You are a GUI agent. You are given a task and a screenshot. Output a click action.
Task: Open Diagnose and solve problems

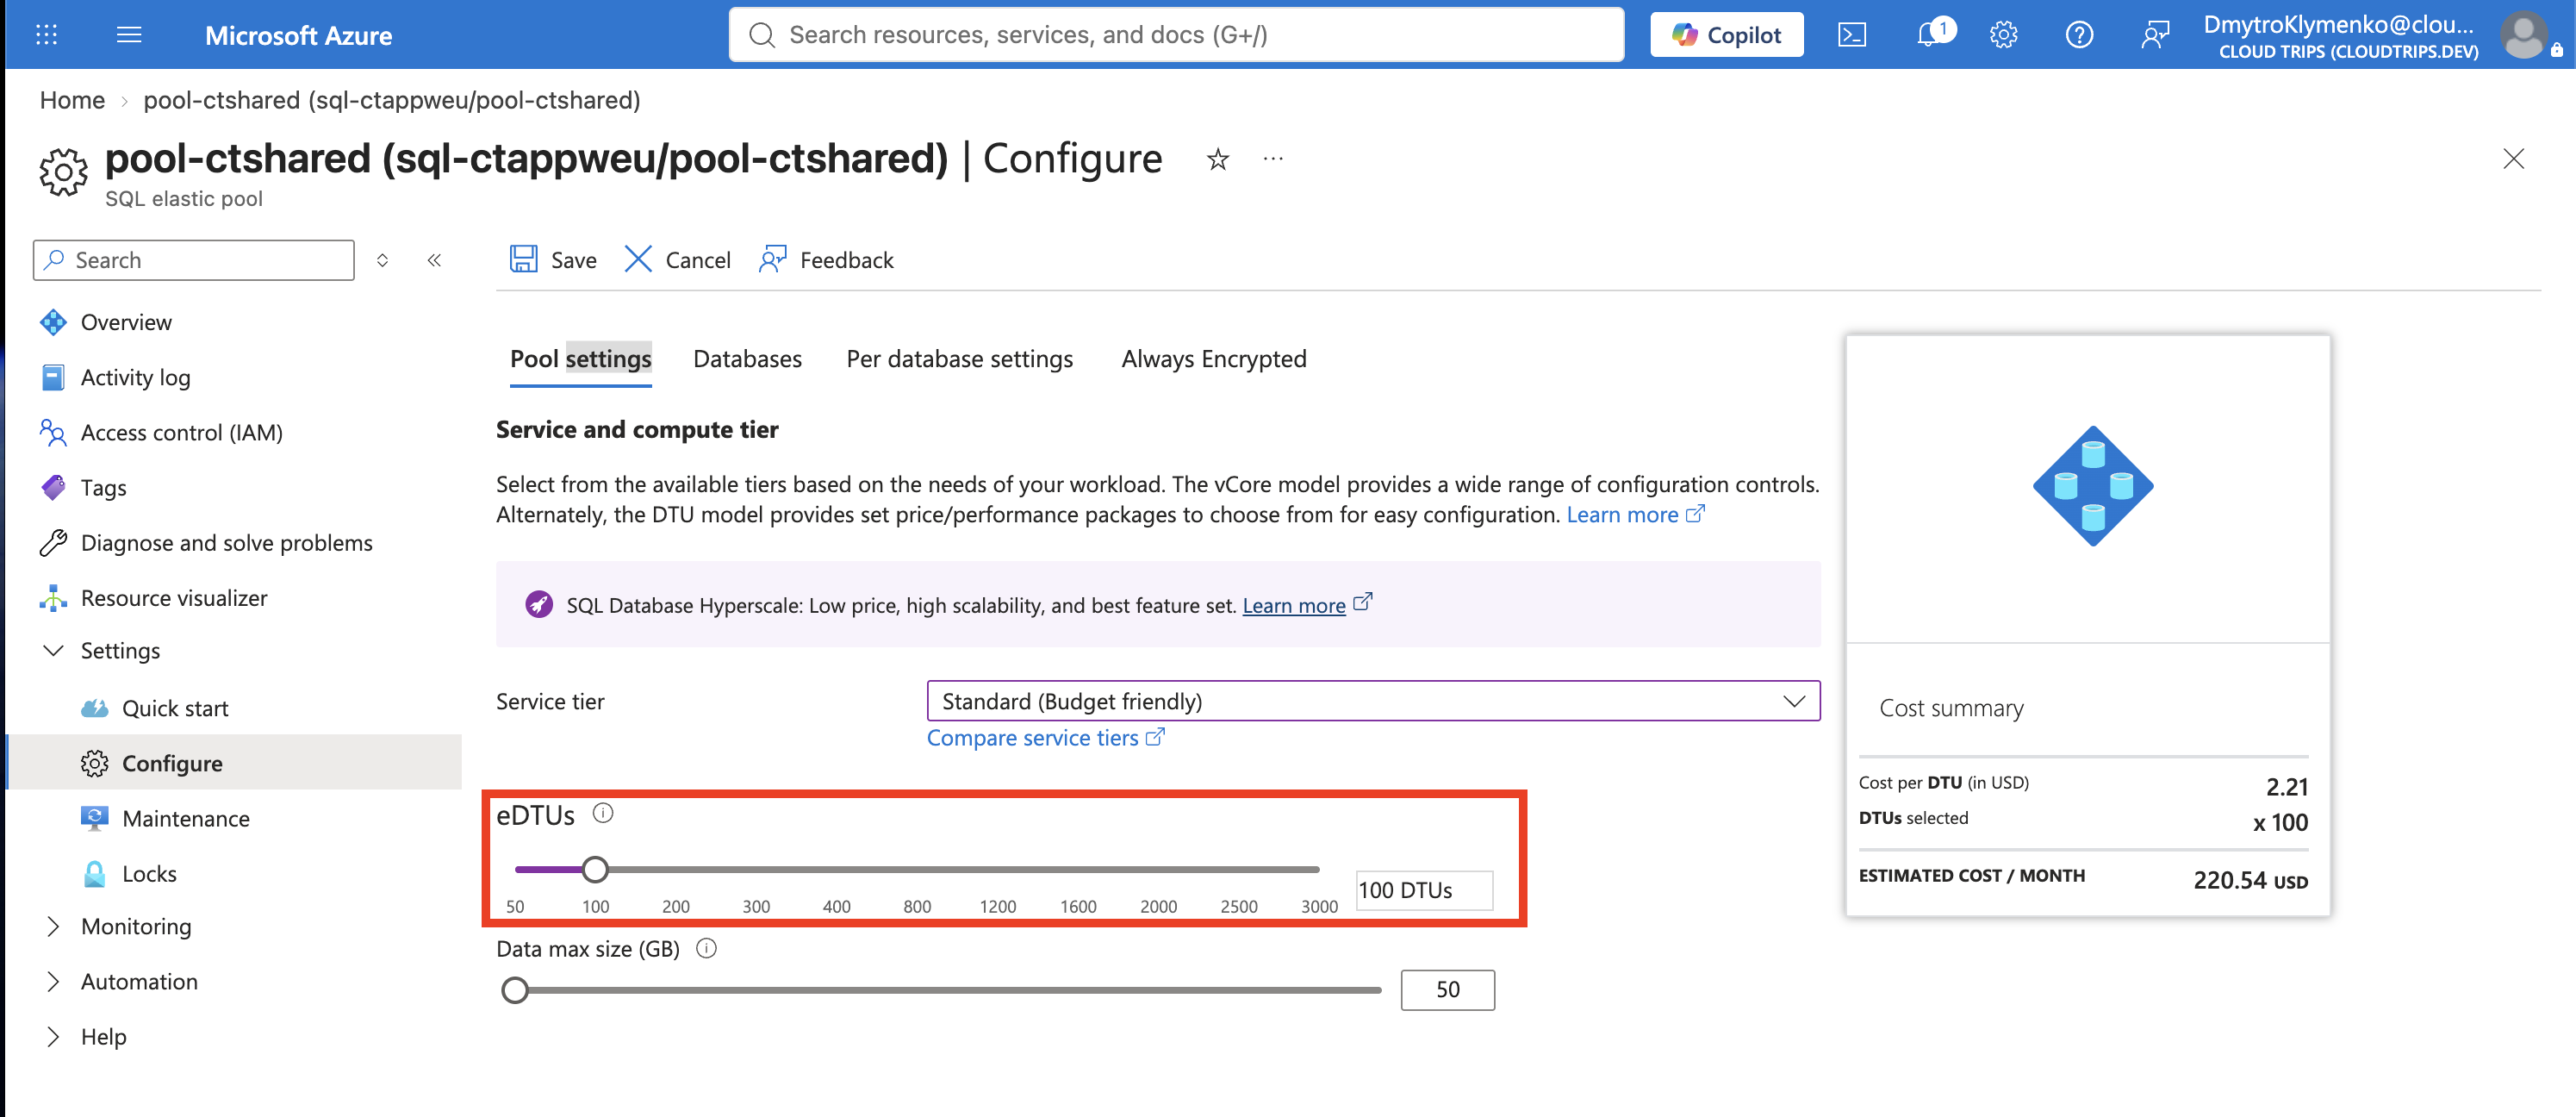click(226, 542)
